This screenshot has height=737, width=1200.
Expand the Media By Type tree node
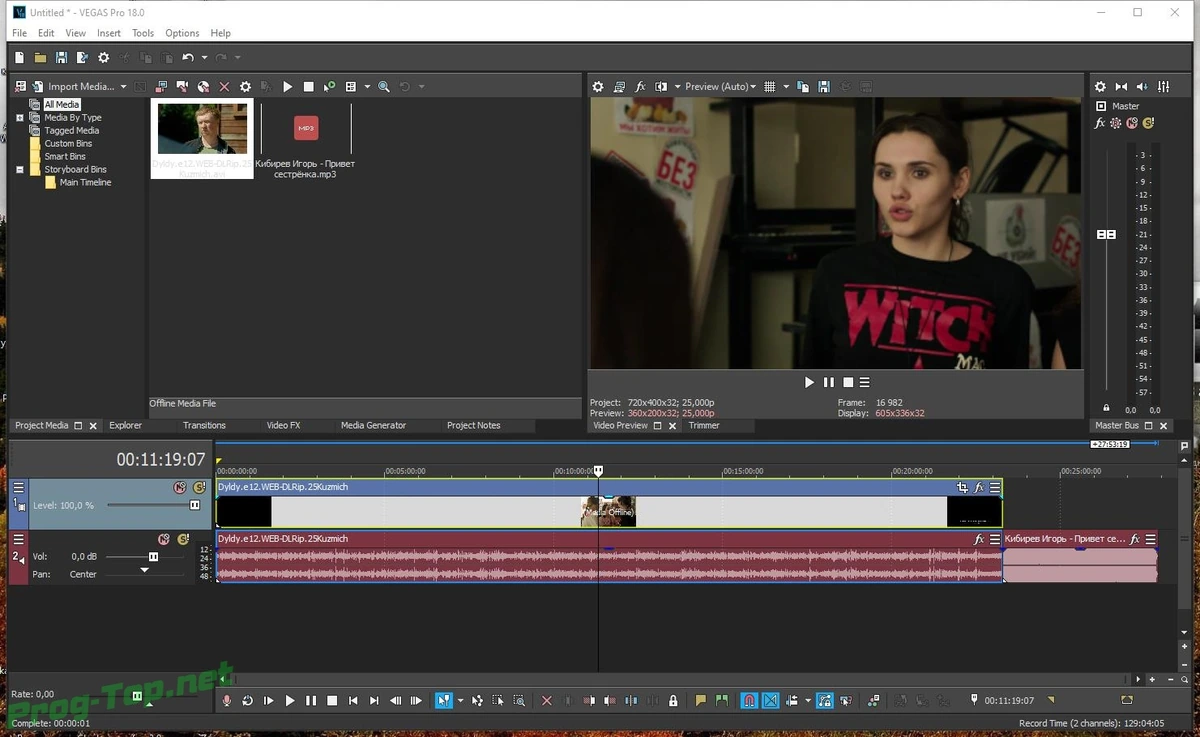20,118
